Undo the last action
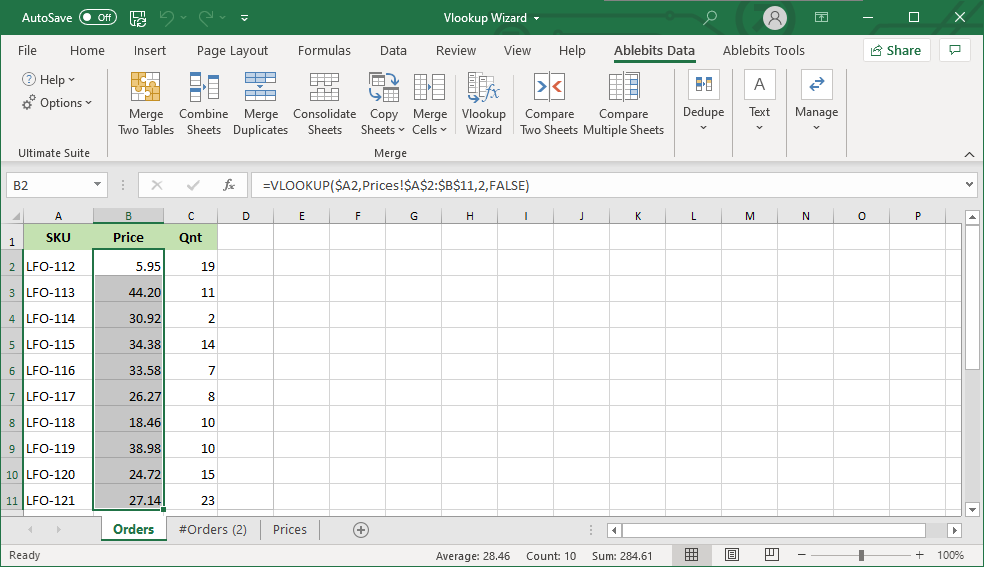This screenshot has height=567, width=984. point(167,18)
